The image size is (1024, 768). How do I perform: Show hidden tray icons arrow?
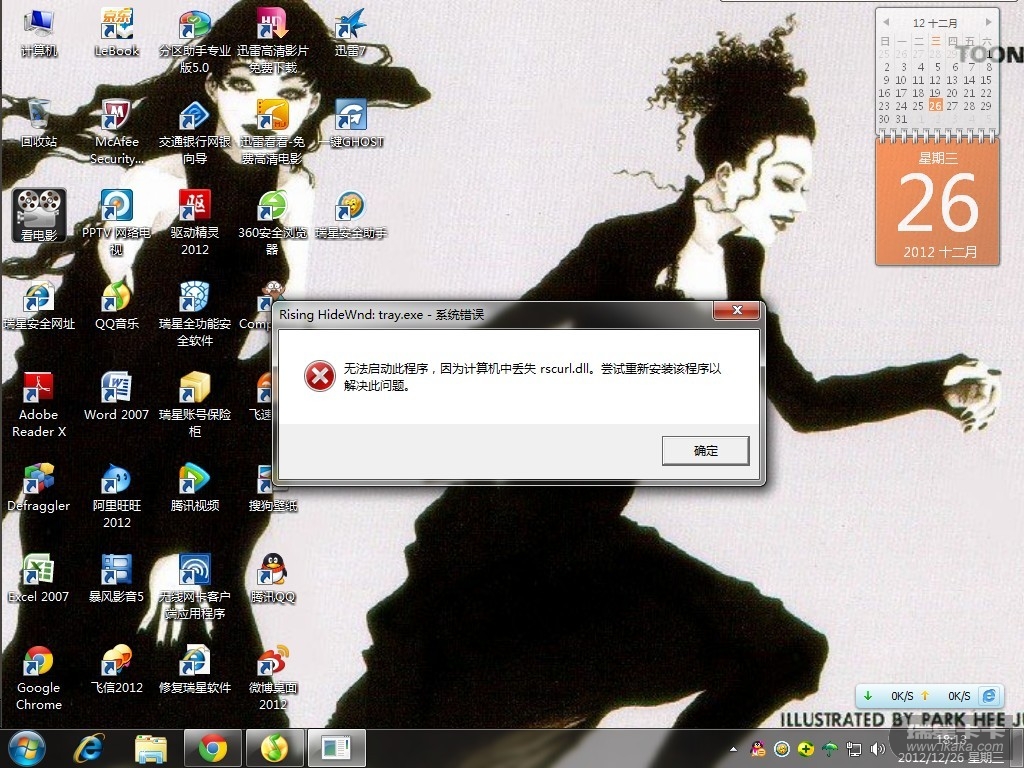click(x=734, y=749)
